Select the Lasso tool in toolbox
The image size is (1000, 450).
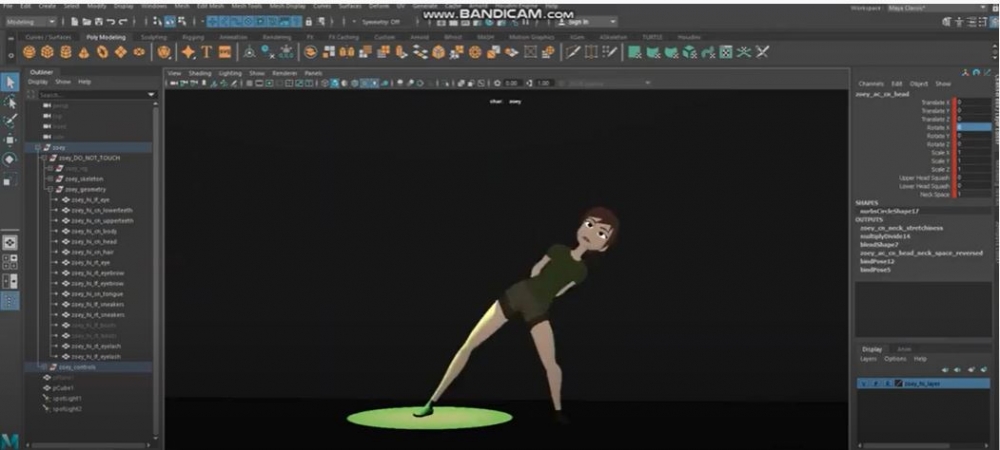[x=10, y=102]
